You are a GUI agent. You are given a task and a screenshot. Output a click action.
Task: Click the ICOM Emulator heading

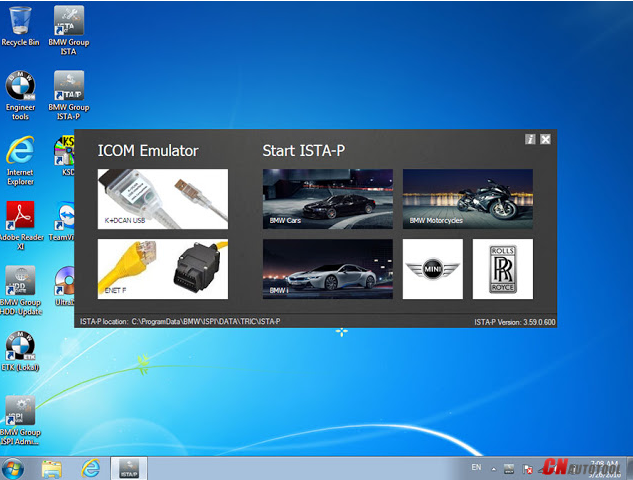[148, 151]
